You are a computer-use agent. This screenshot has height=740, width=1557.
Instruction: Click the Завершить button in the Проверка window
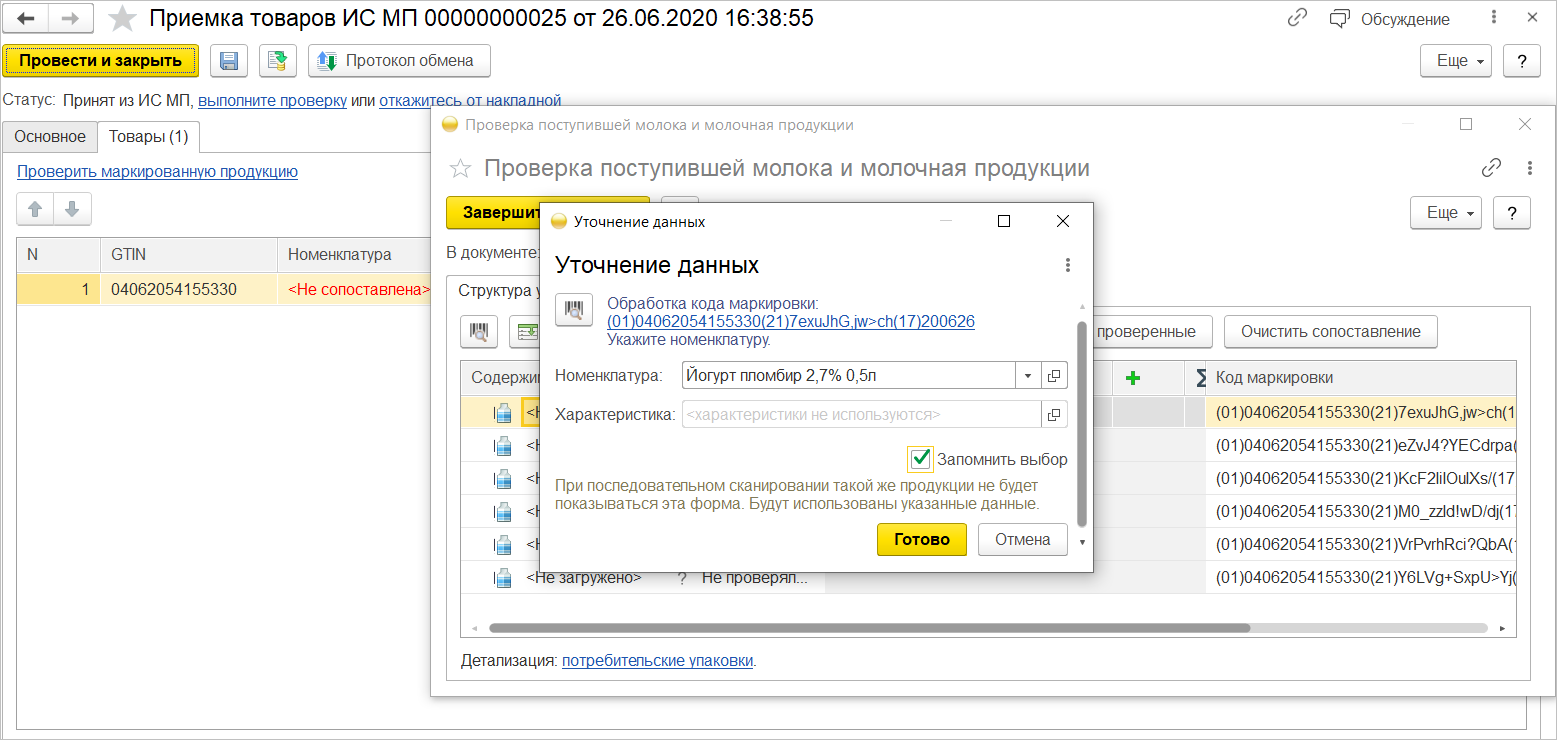click(x=495, y=213)
